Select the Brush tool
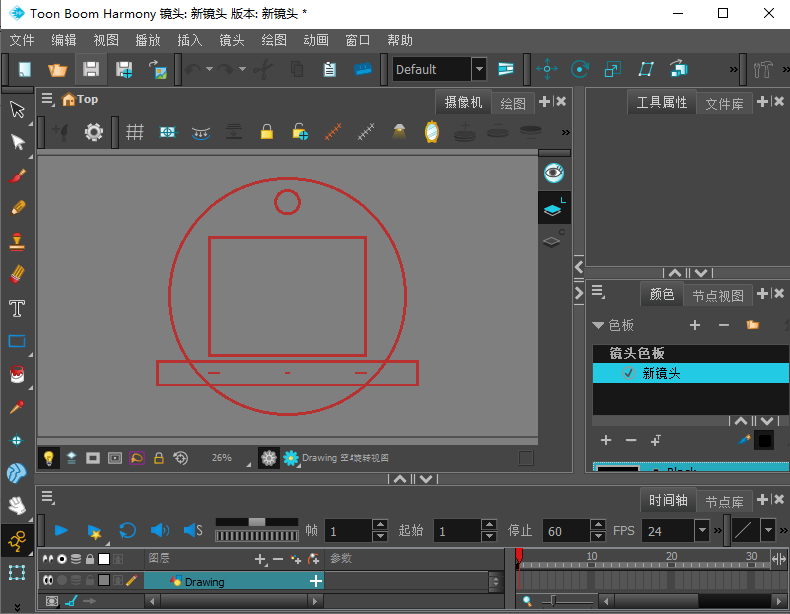This screenshot has height=614, width=790. [17, 176]
